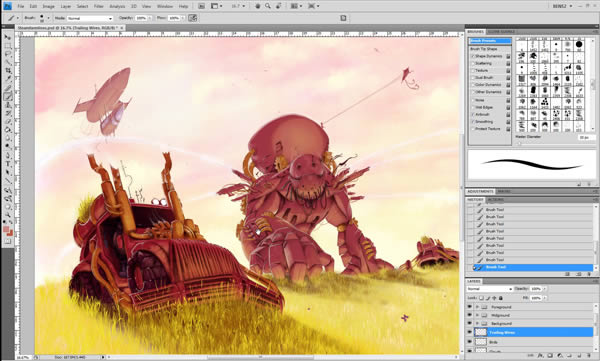Click the background color swatch

pyautogui.click(x=10, y=233)
